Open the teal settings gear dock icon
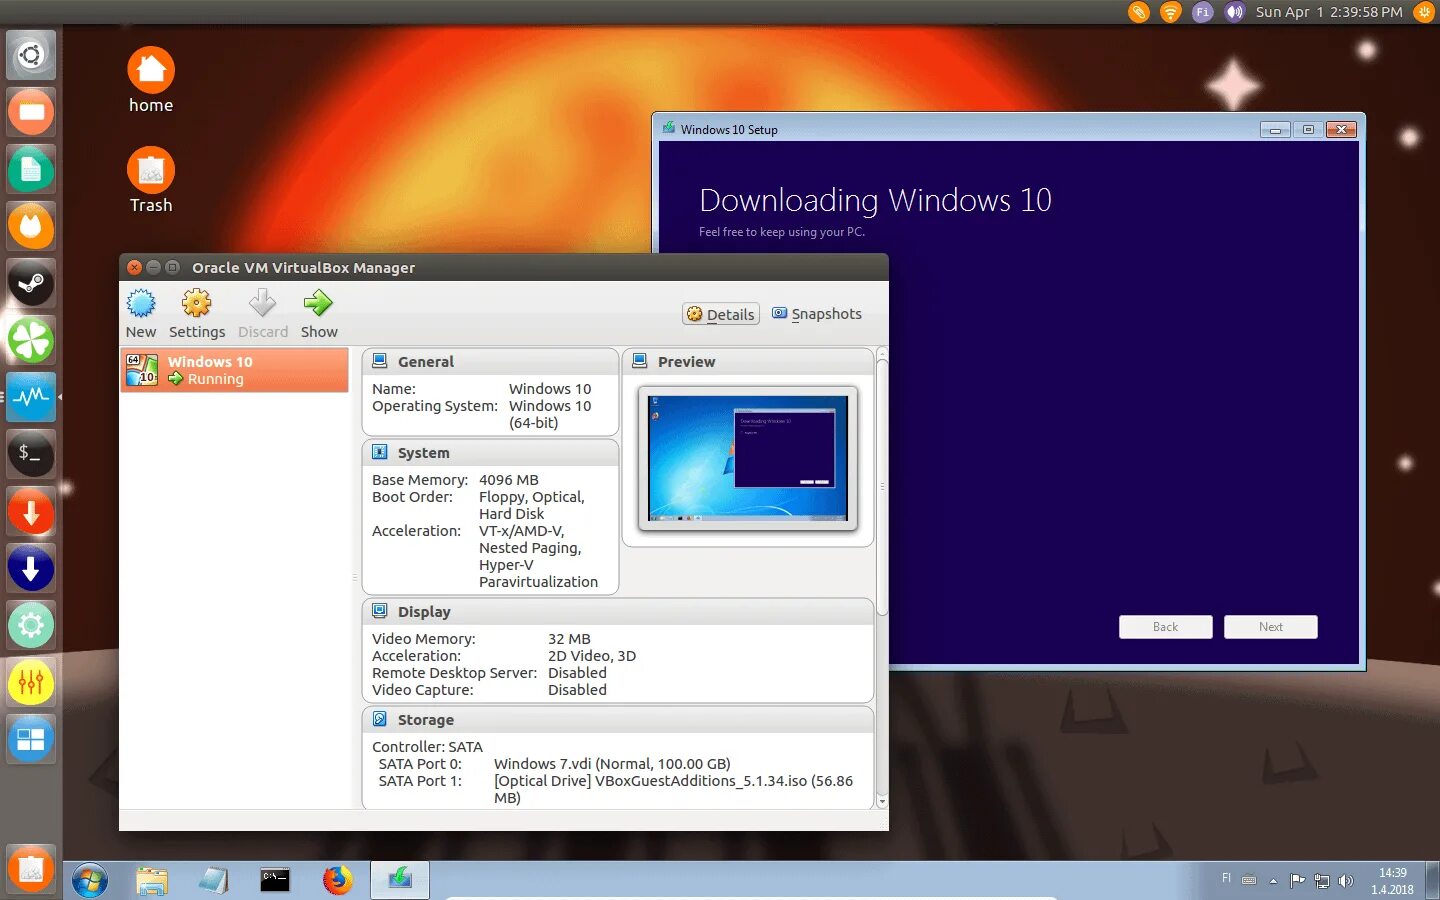Screen dimensions: 1440x900 [x=31, y=626]
